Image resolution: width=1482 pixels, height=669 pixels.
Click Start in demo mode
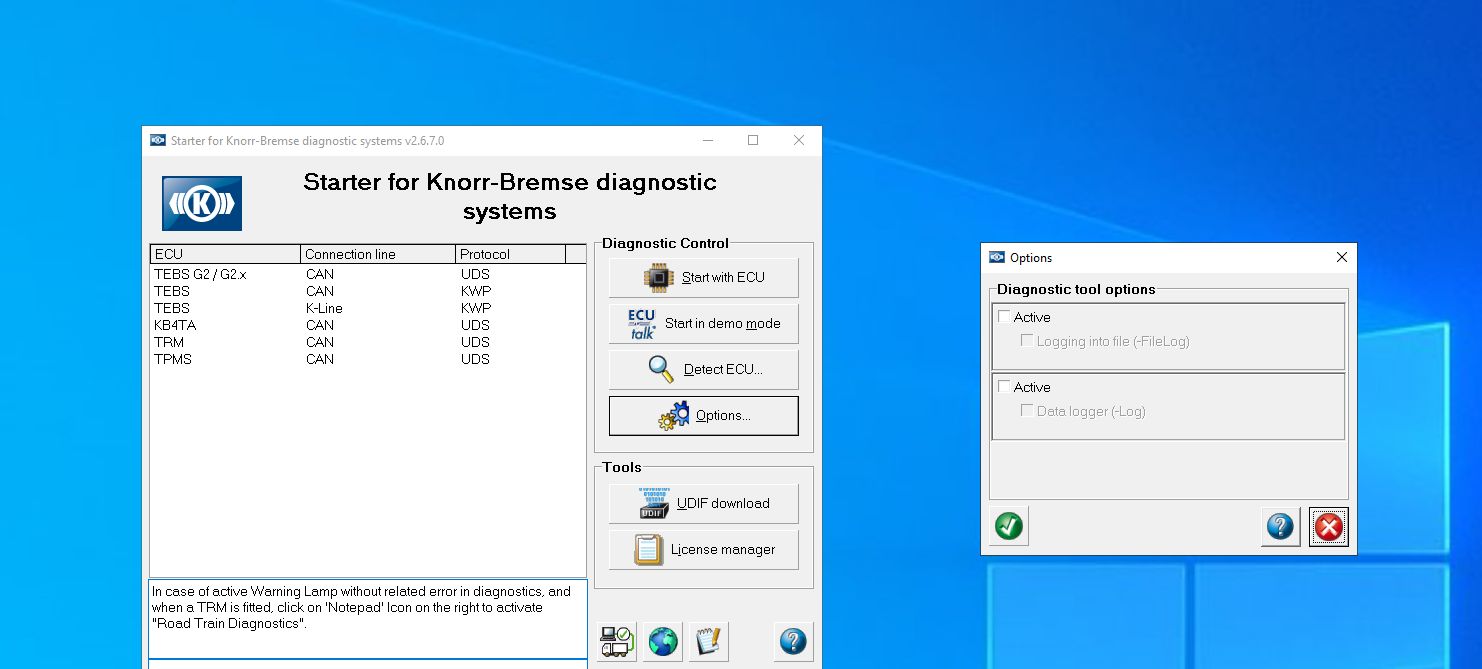click(703, 323)
